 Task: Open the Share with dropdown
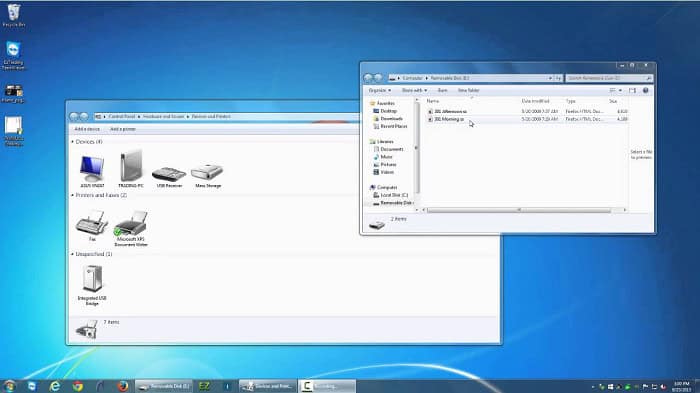coord(414,90)
